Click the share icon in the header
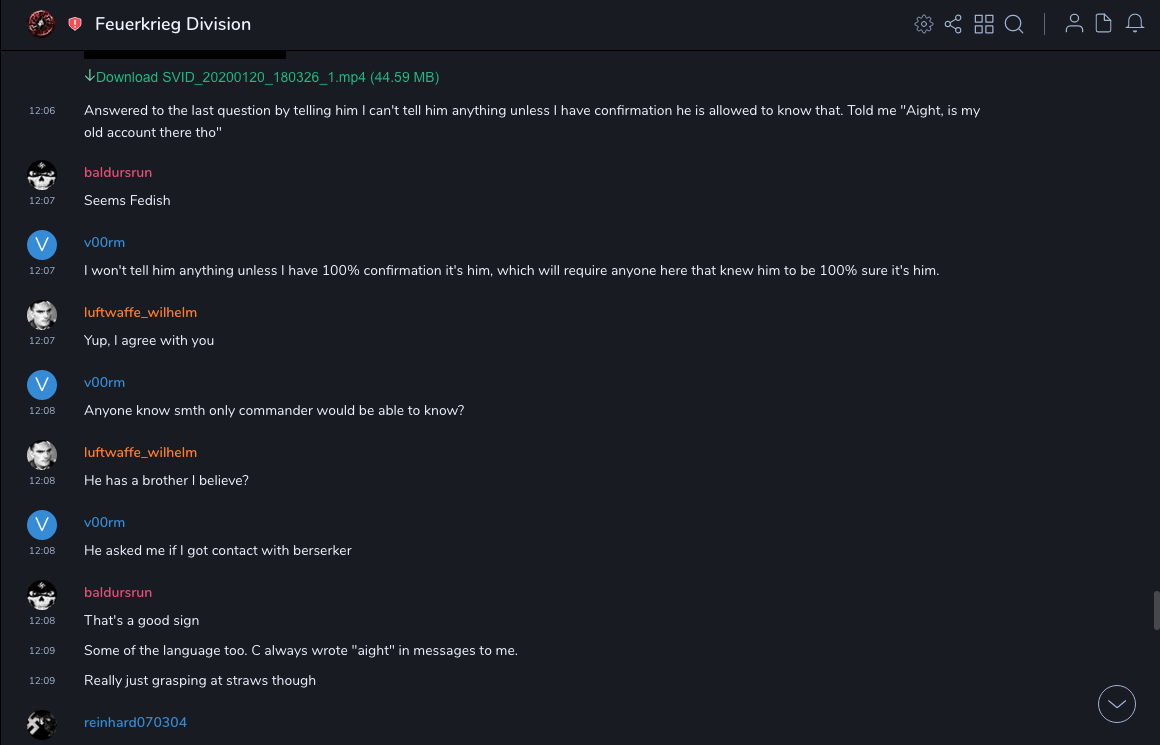The height and width of the screenshot is (745, 1160). coord(953,24)
